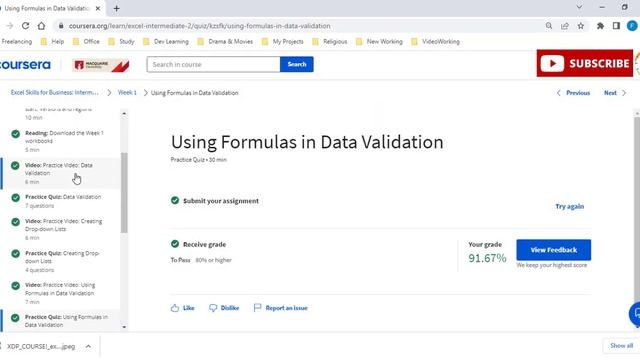Open Practice Video: Data Validation item
Screen dimensions: 640x360
point(60,173)
